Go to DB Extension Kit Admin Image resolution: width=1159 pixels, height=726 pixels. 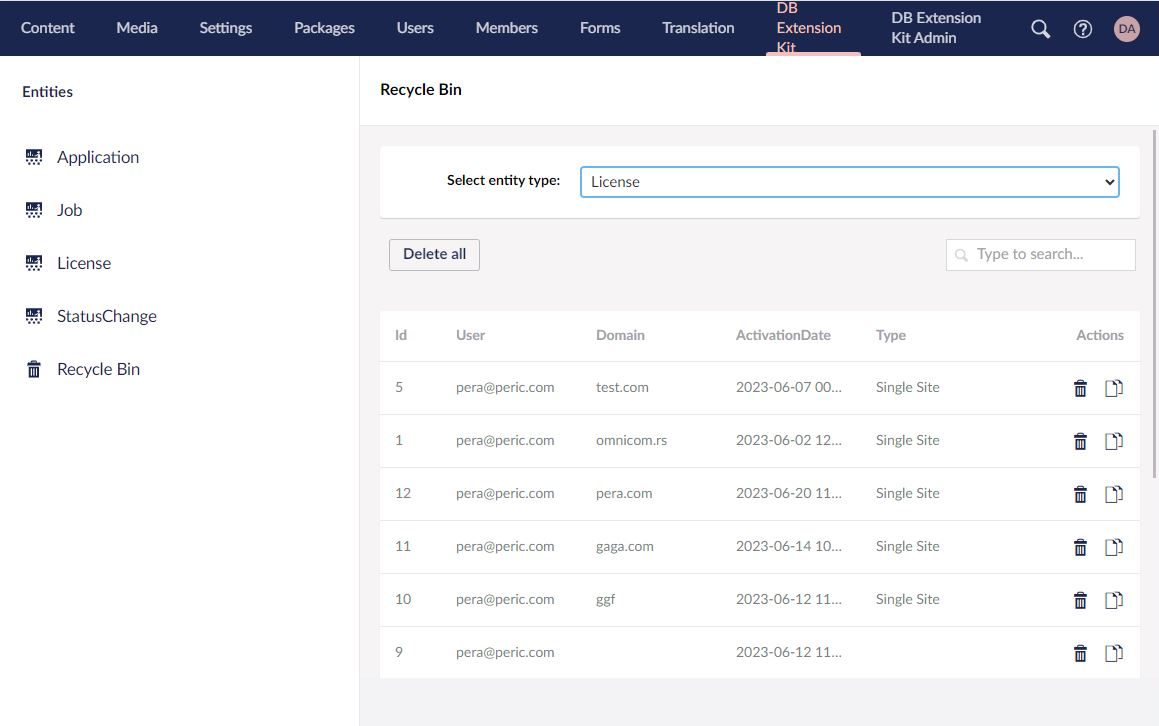935,27
